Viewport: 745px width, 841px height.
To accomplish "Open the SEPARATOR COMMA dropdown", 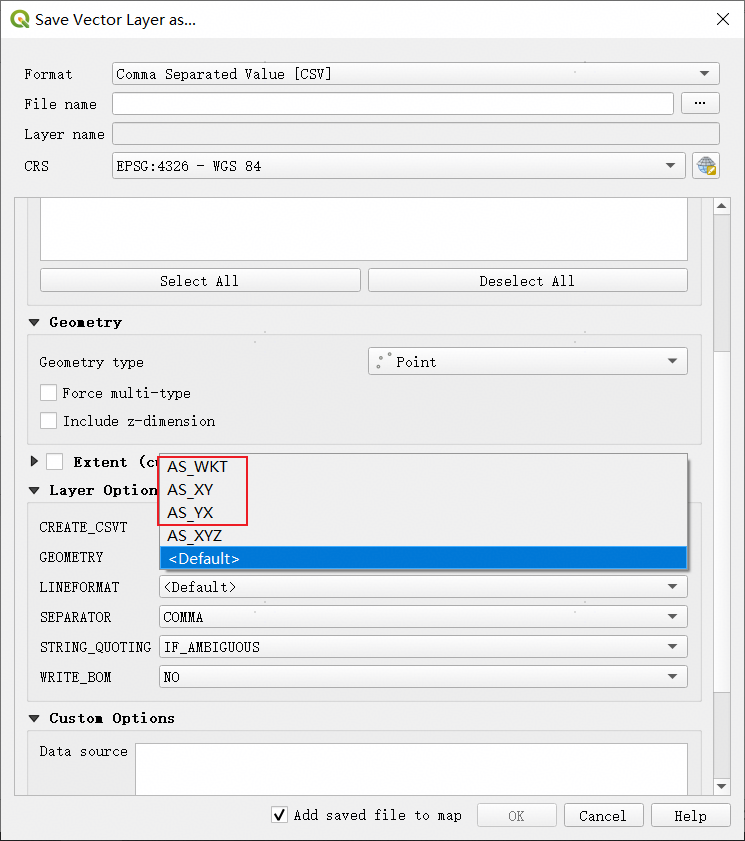I will click(x=423, y=617).
